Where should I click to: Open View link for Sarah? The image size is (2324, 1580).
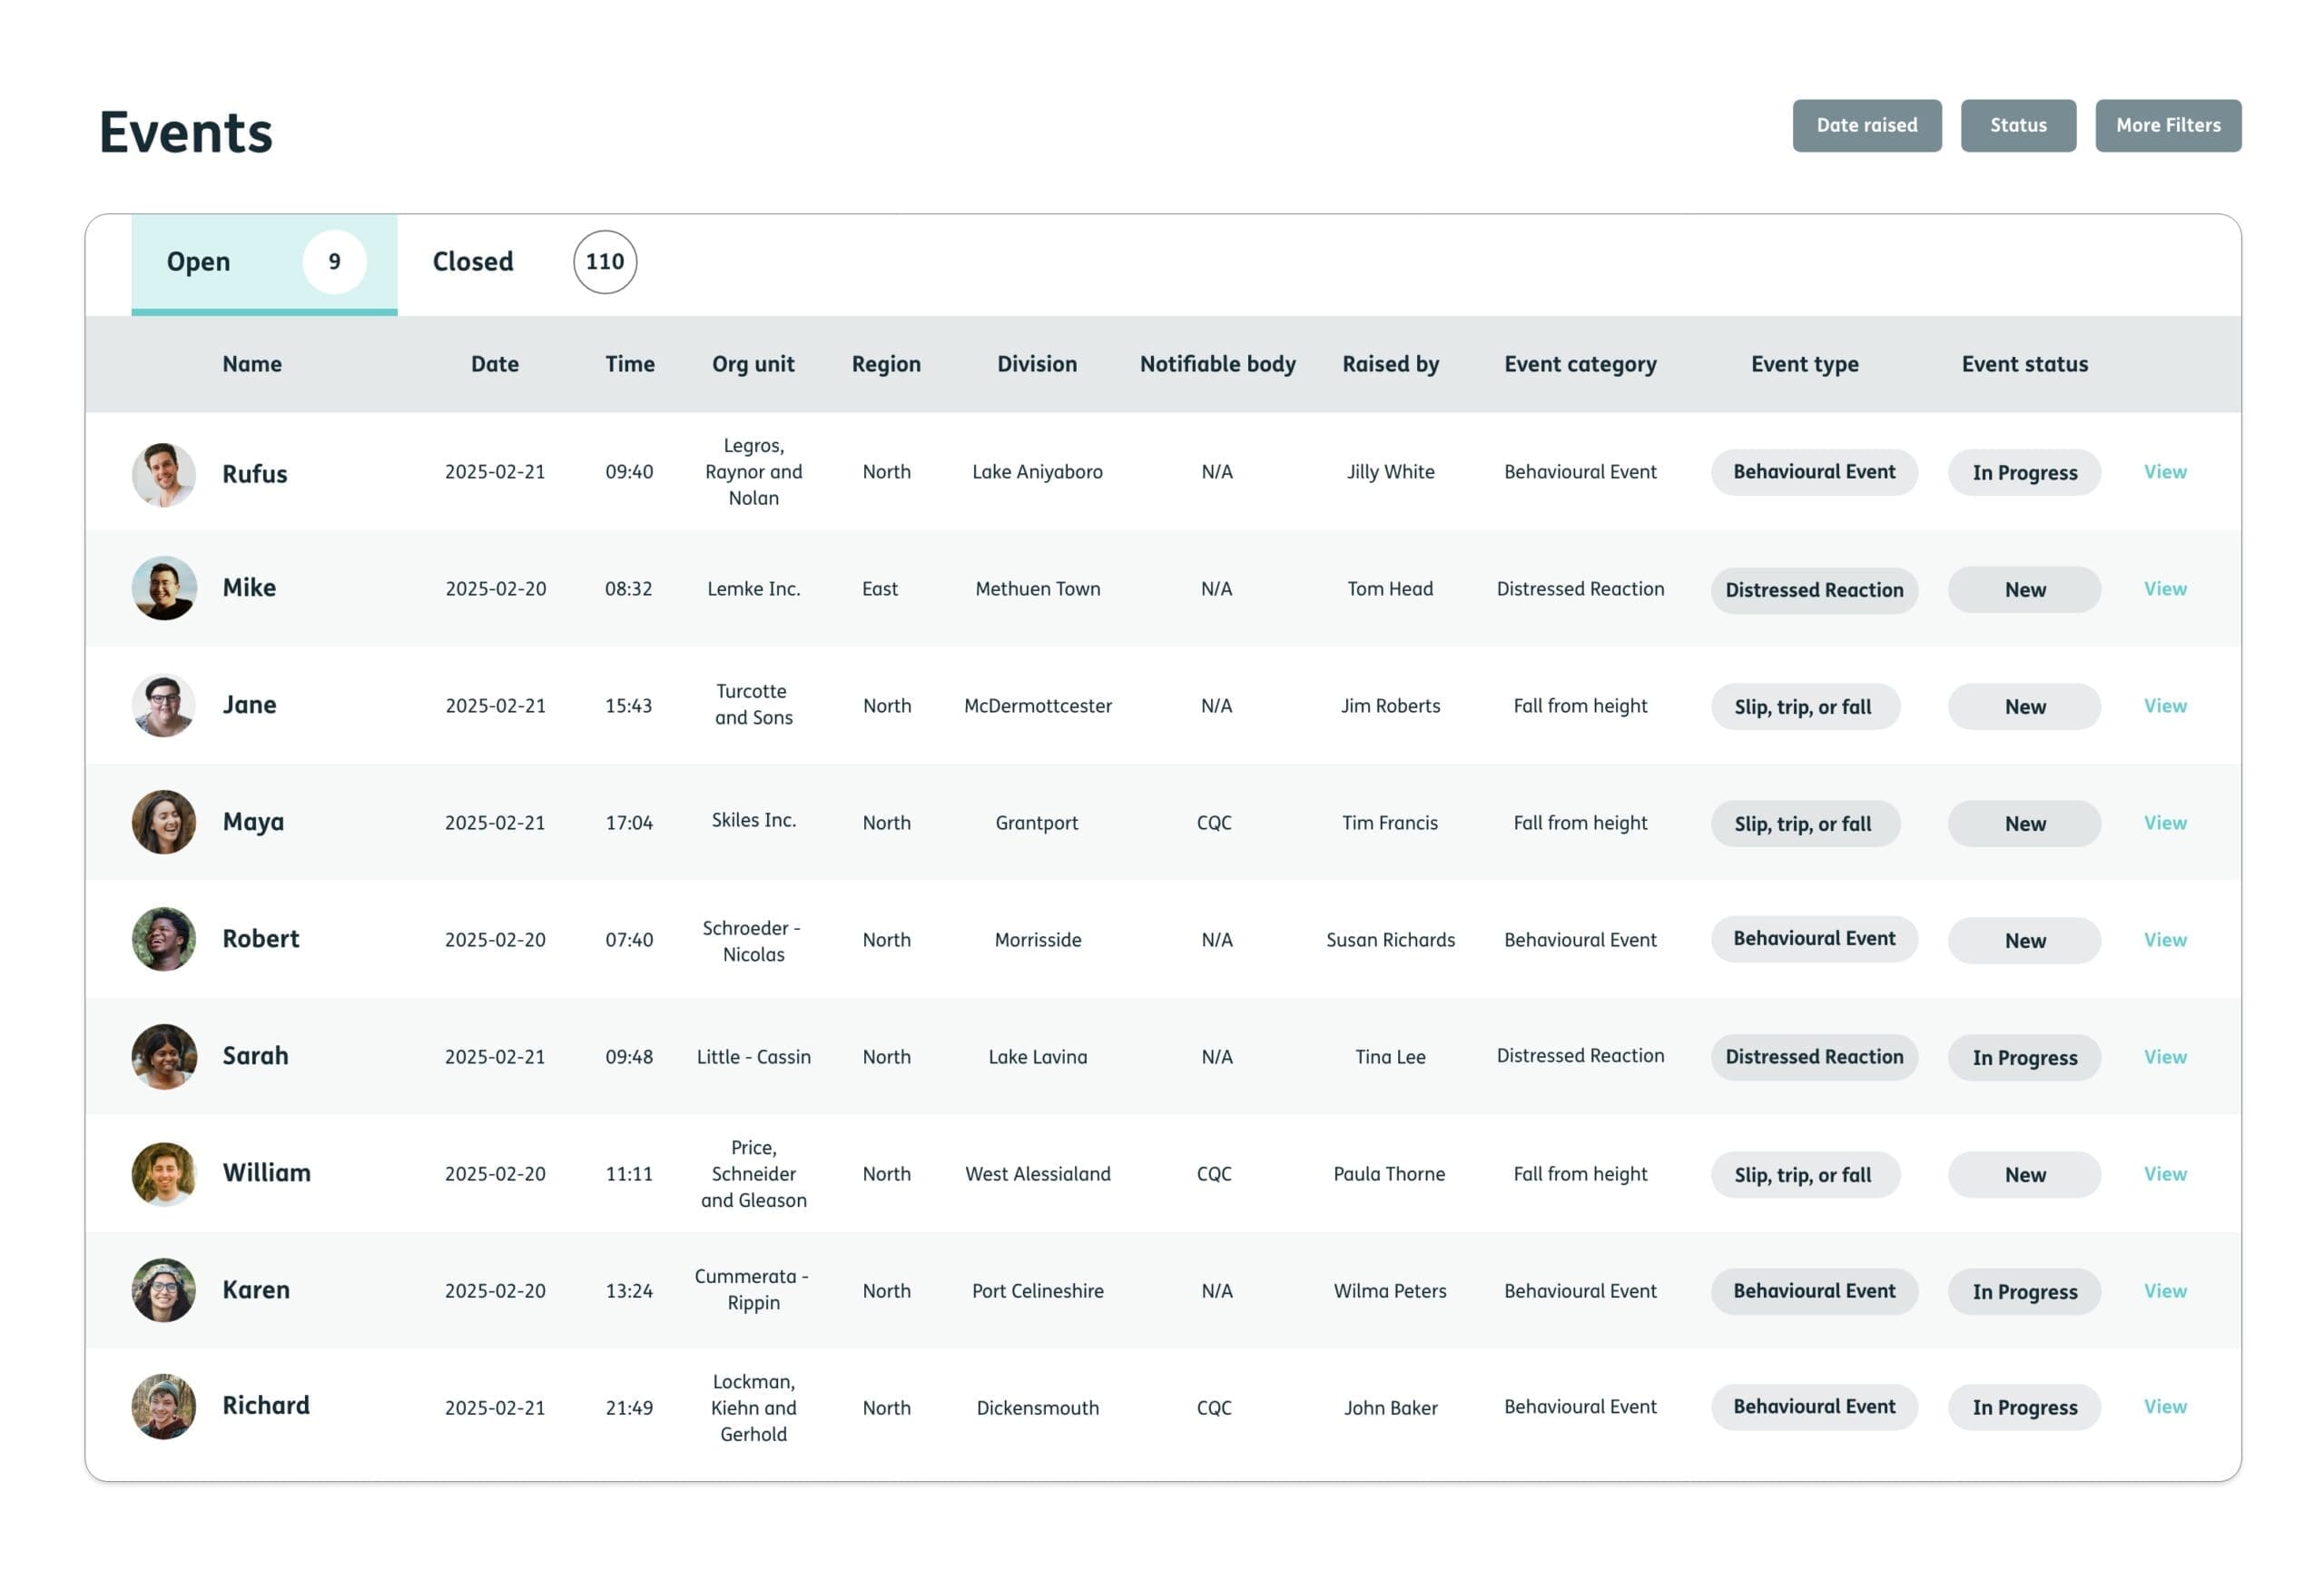[2164, 1057]
